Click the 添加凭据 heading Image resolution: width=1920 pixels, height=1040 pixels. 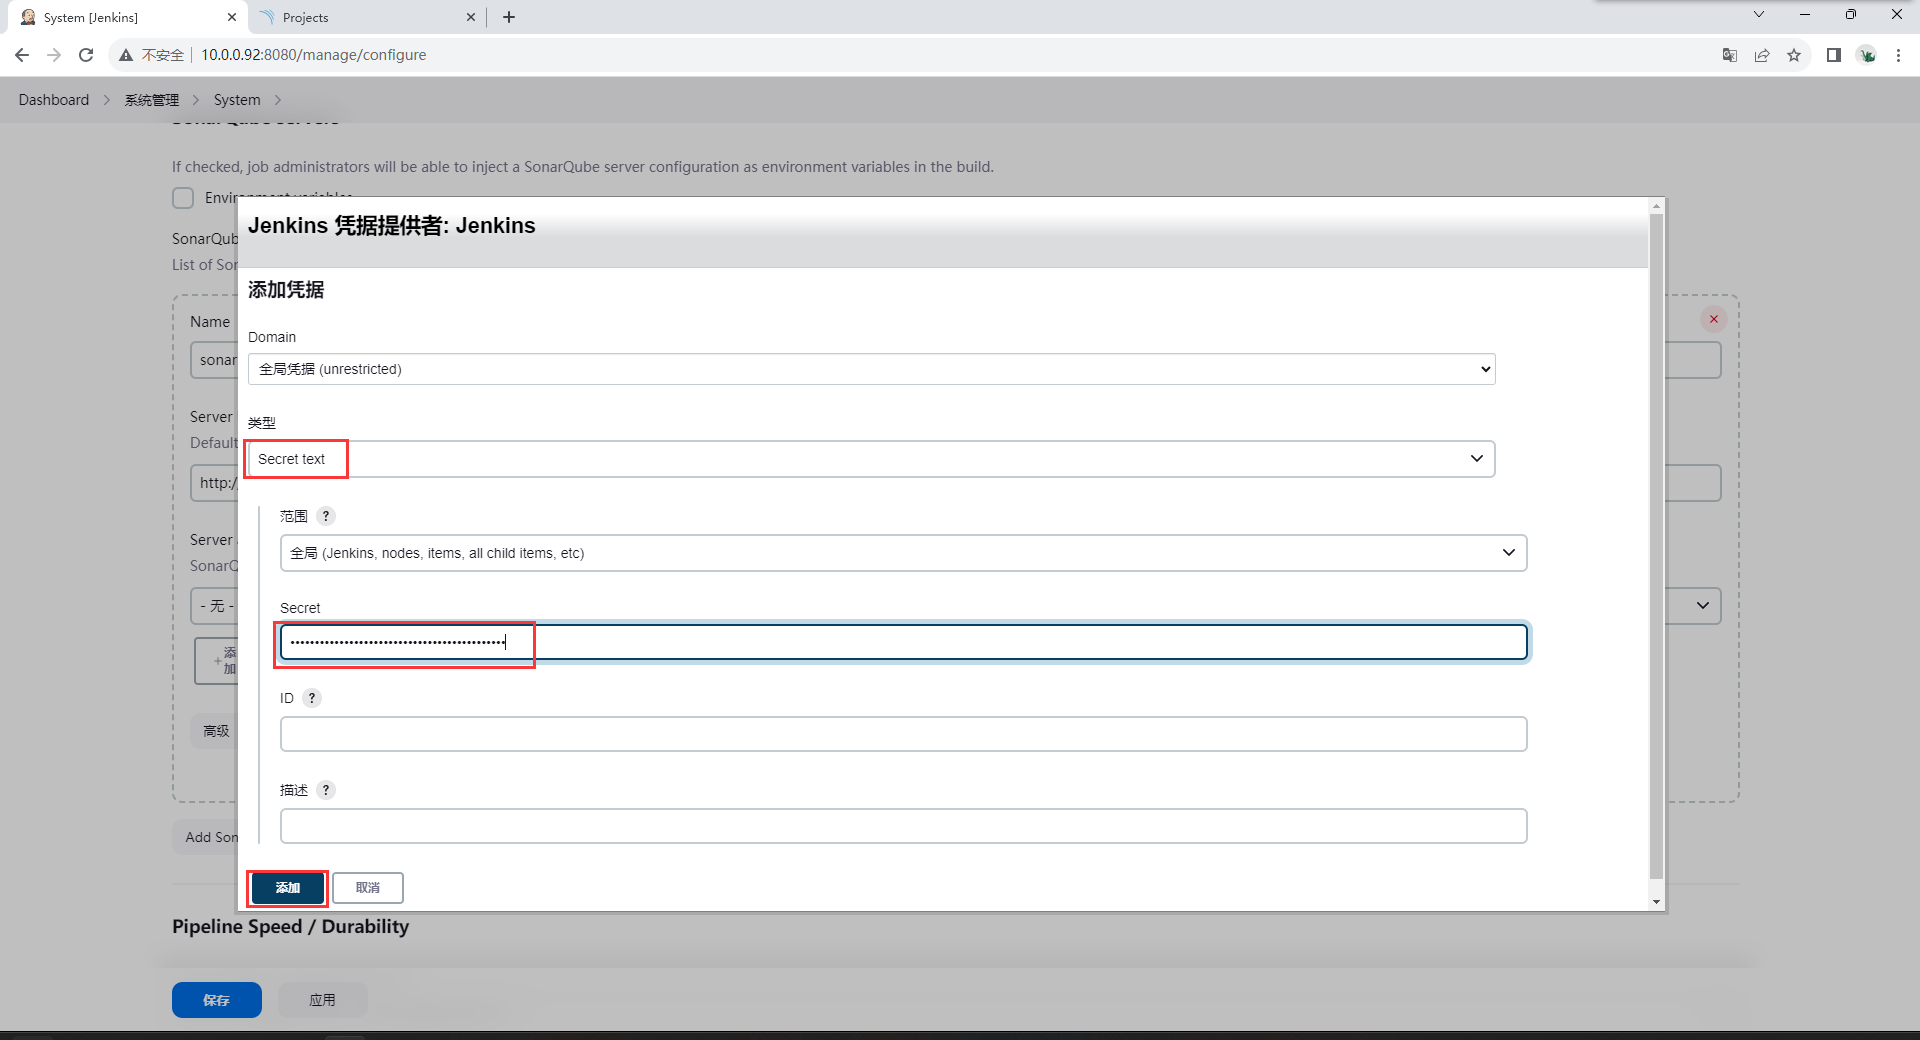coord(286,290)
